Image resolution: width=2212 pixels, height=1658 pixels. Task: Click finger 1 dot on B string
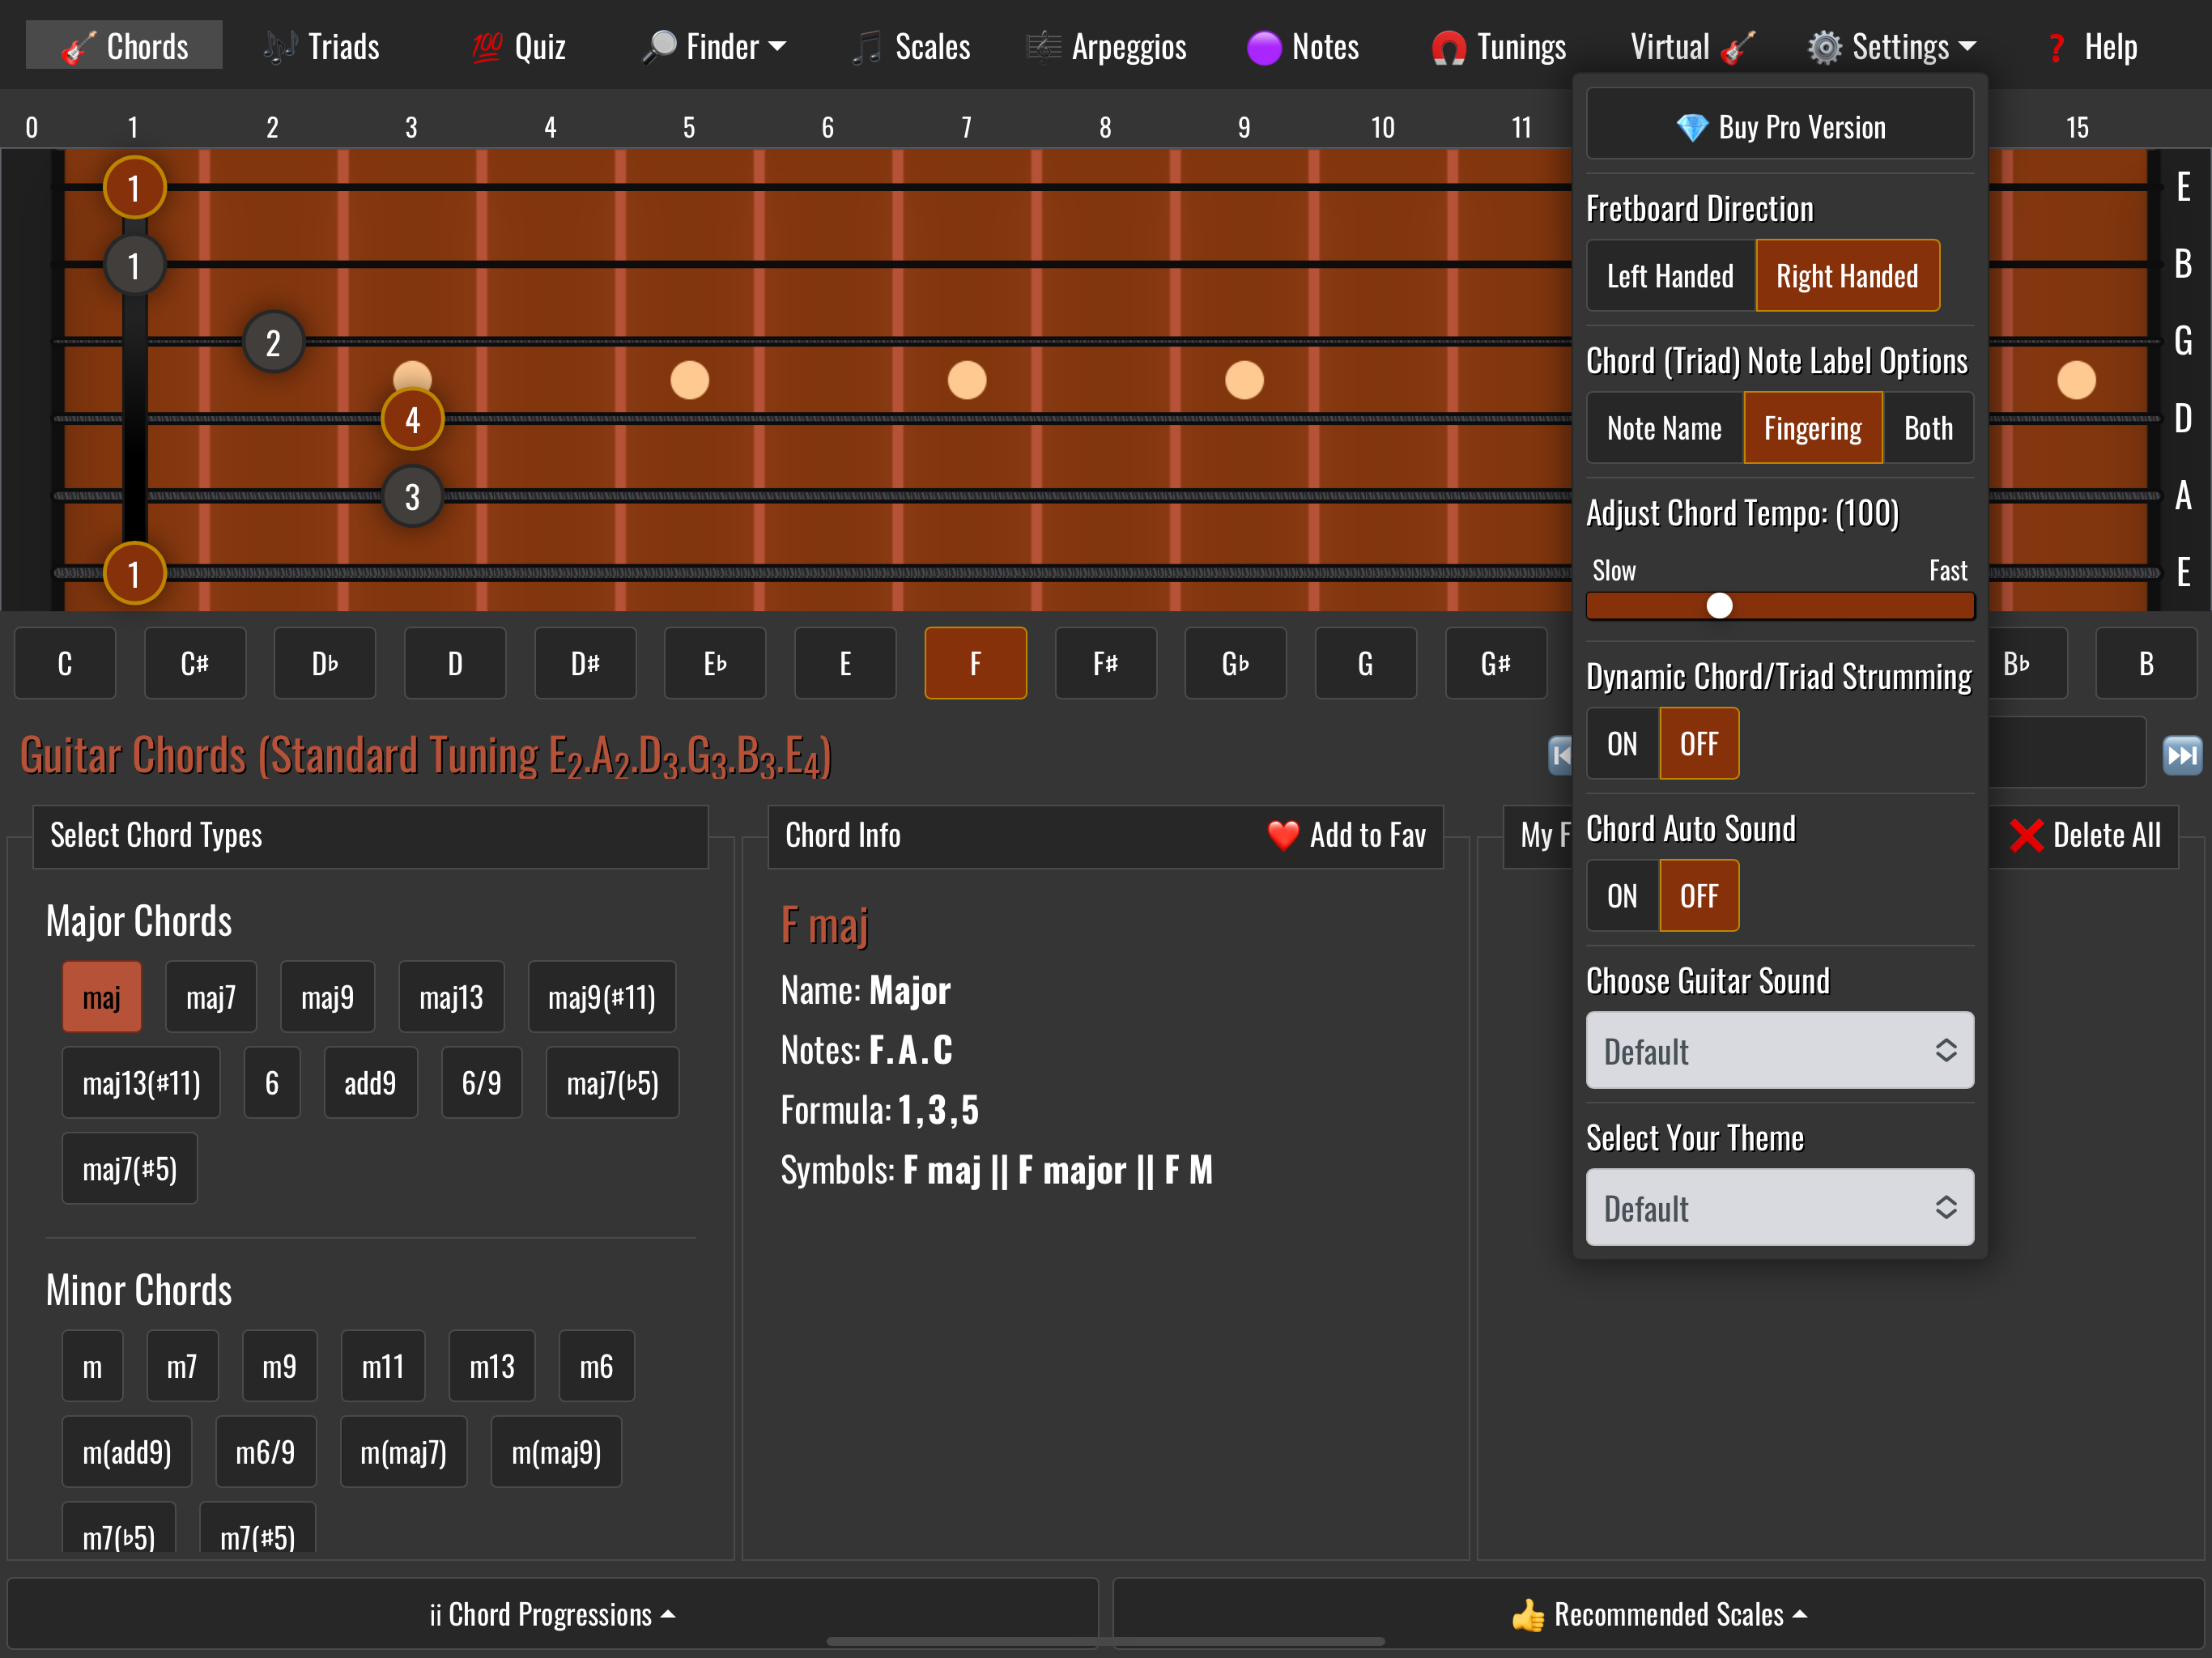pyautogui.click(x=134, y=266)
